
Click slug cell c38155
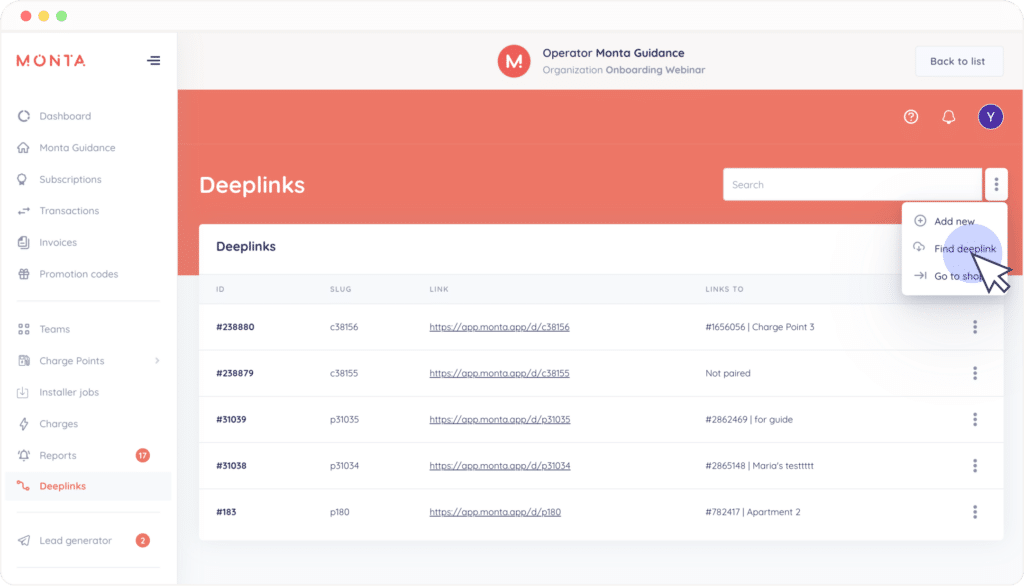tap(344, 373)
